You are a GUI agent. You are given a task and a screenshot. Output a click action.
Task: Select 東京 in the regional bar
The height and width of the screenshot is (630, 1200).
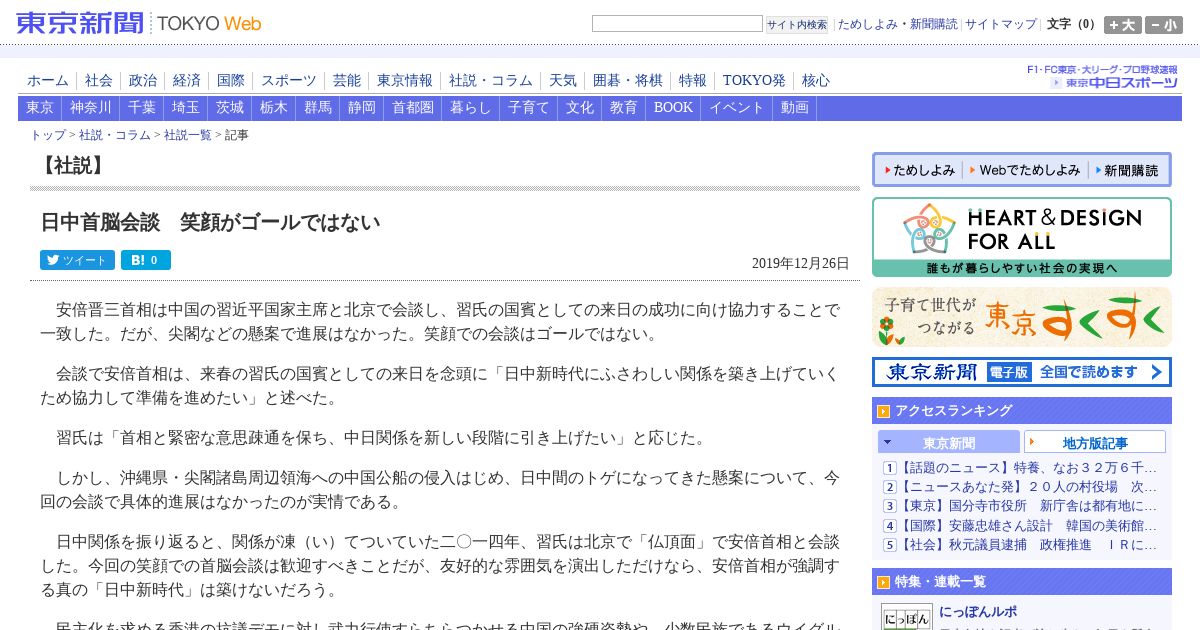pos(40,108)
